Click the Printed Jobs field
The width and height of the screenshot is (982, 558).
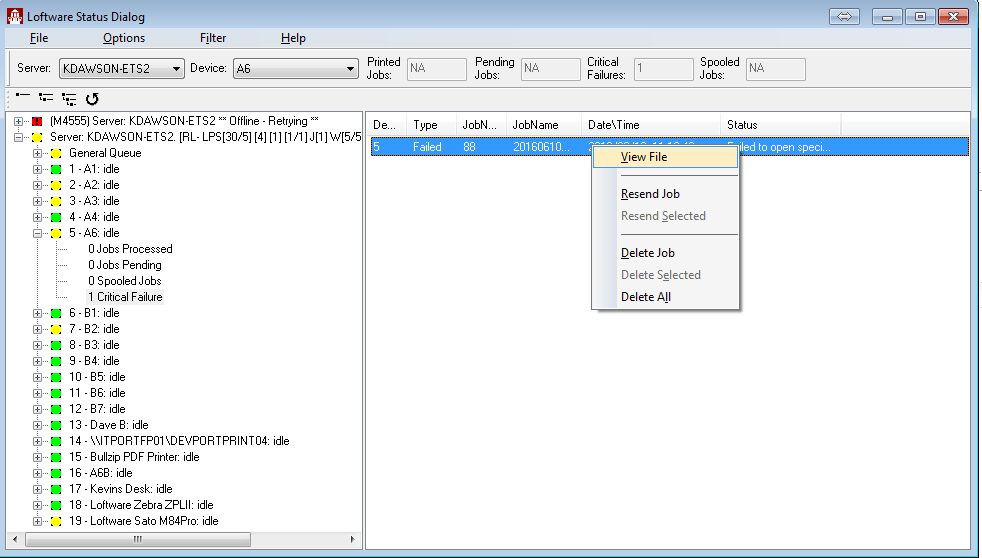coord(437,69)
